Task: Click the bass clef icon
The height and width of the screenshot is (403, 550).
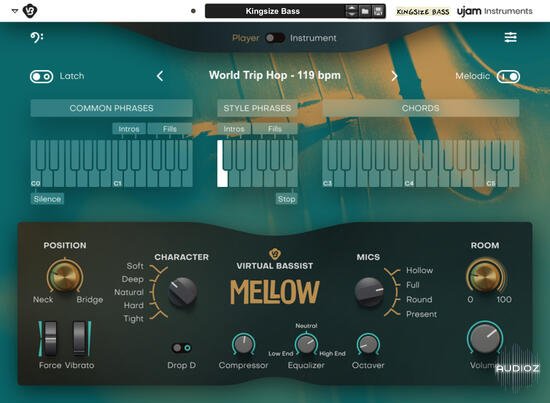Action: [36, 37]
